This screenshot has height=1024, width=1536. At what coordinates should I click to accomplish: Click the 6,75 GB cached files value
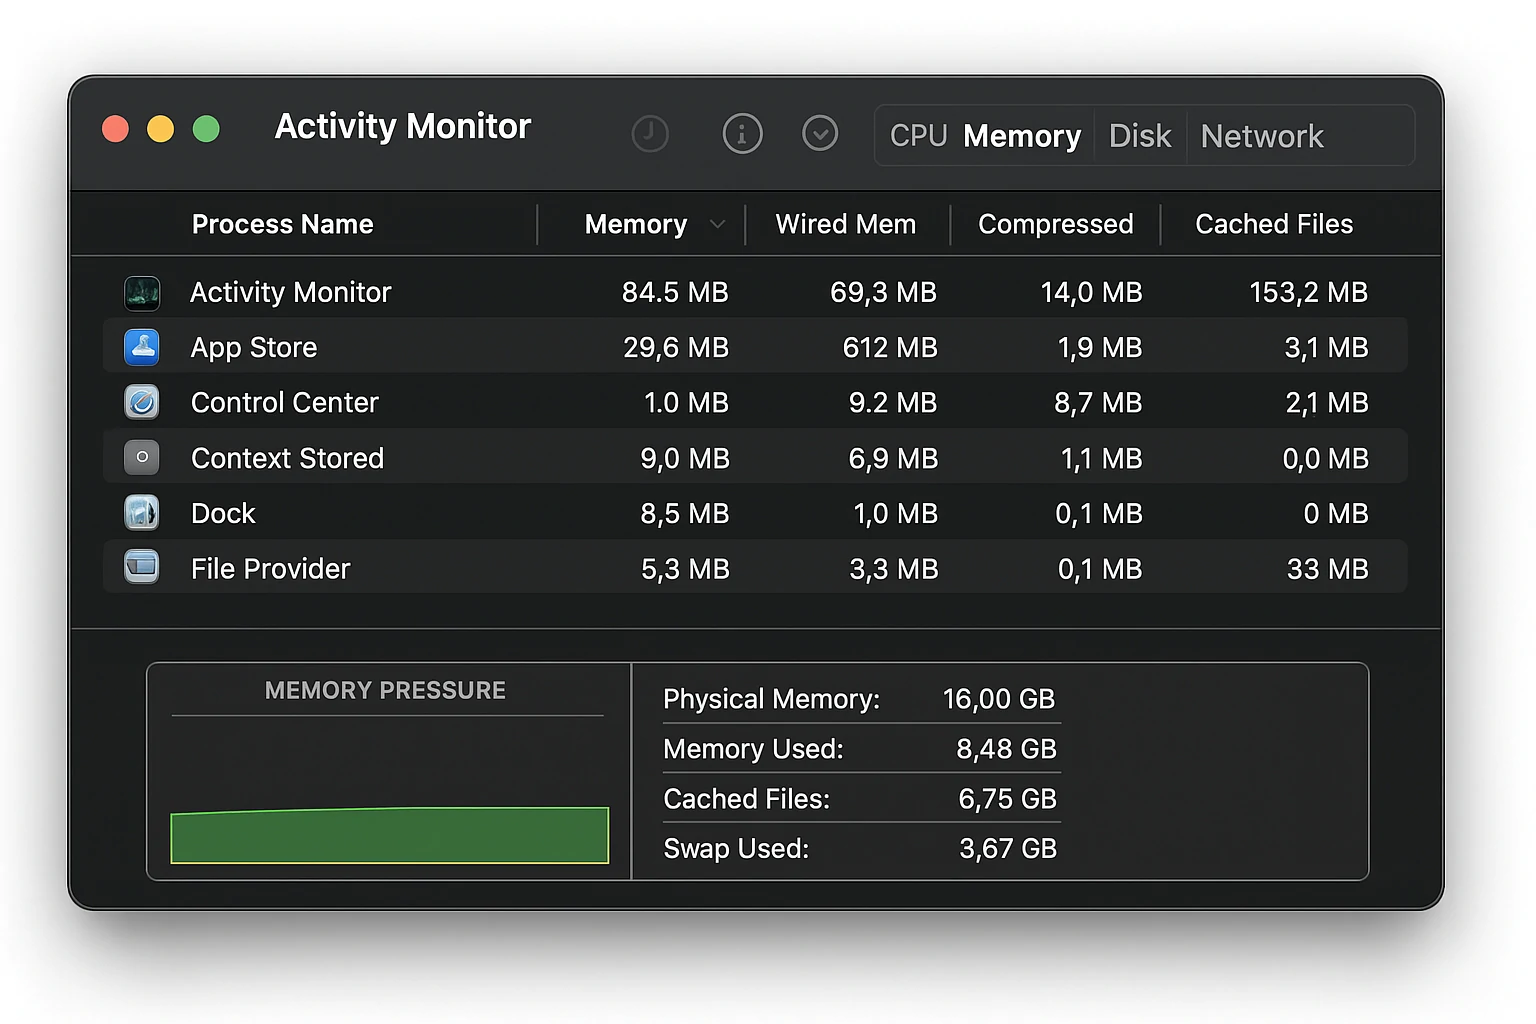tap(1007, 798)
